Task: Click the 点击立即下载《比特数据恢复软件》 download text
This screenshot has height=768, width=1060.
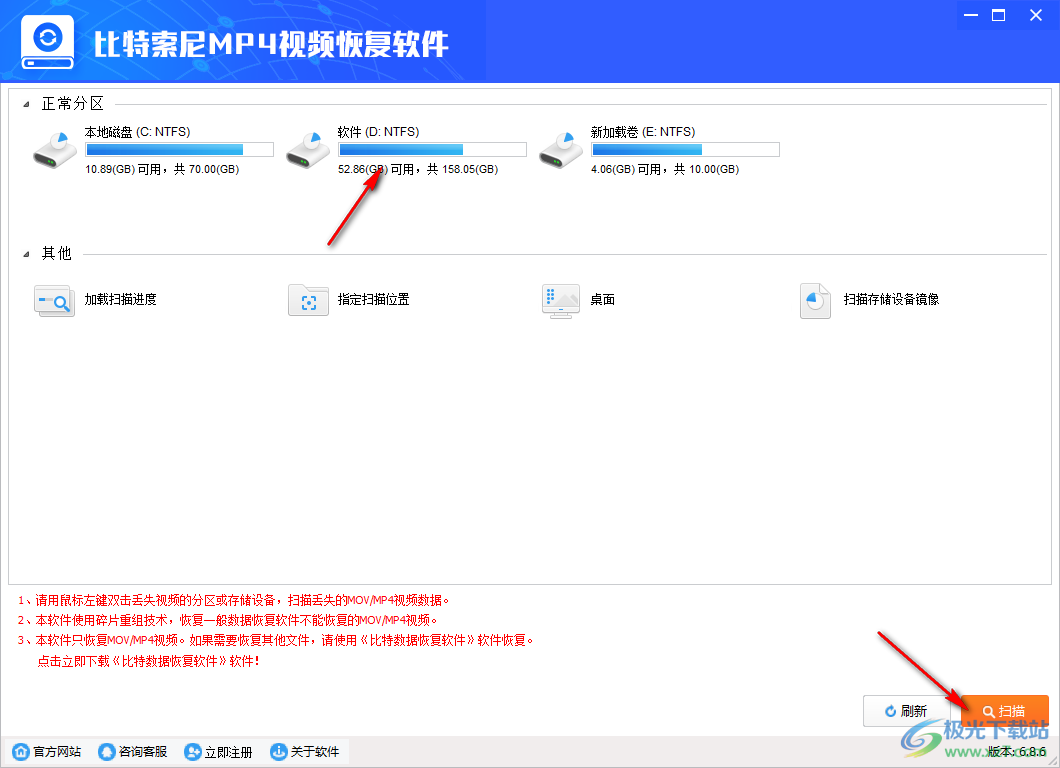Action: (149, 661)
